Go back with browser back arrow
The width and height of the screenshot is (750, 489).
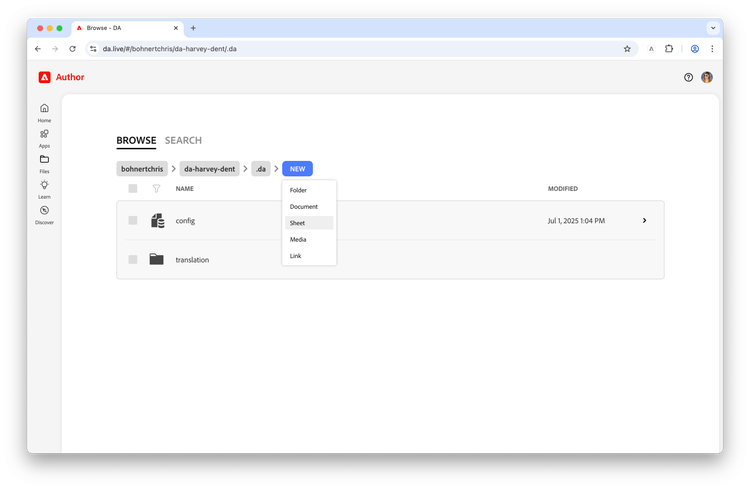38,49
